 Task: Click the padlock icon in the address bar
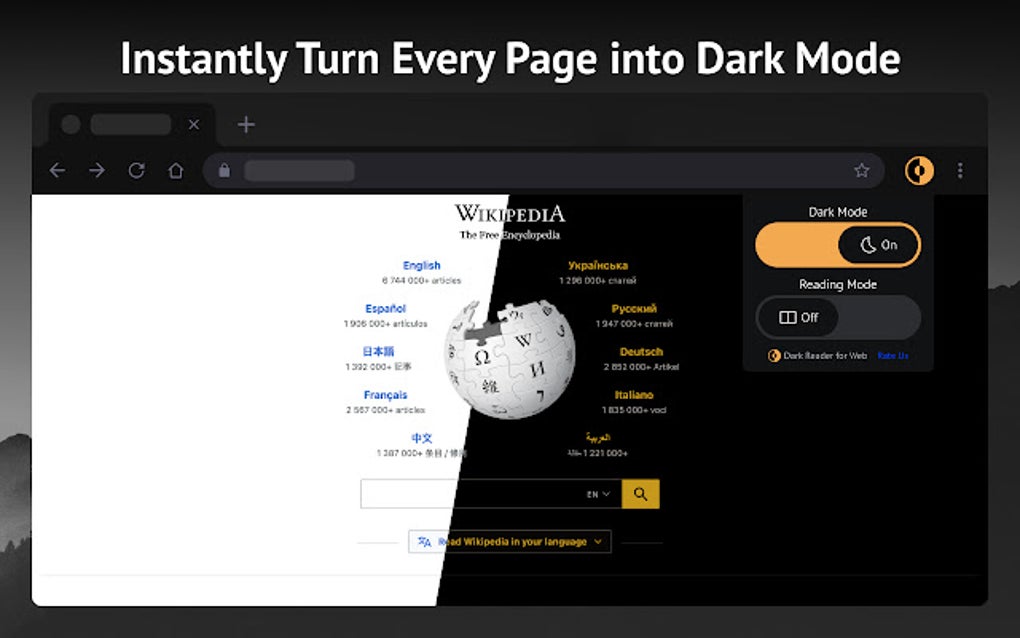223,170
